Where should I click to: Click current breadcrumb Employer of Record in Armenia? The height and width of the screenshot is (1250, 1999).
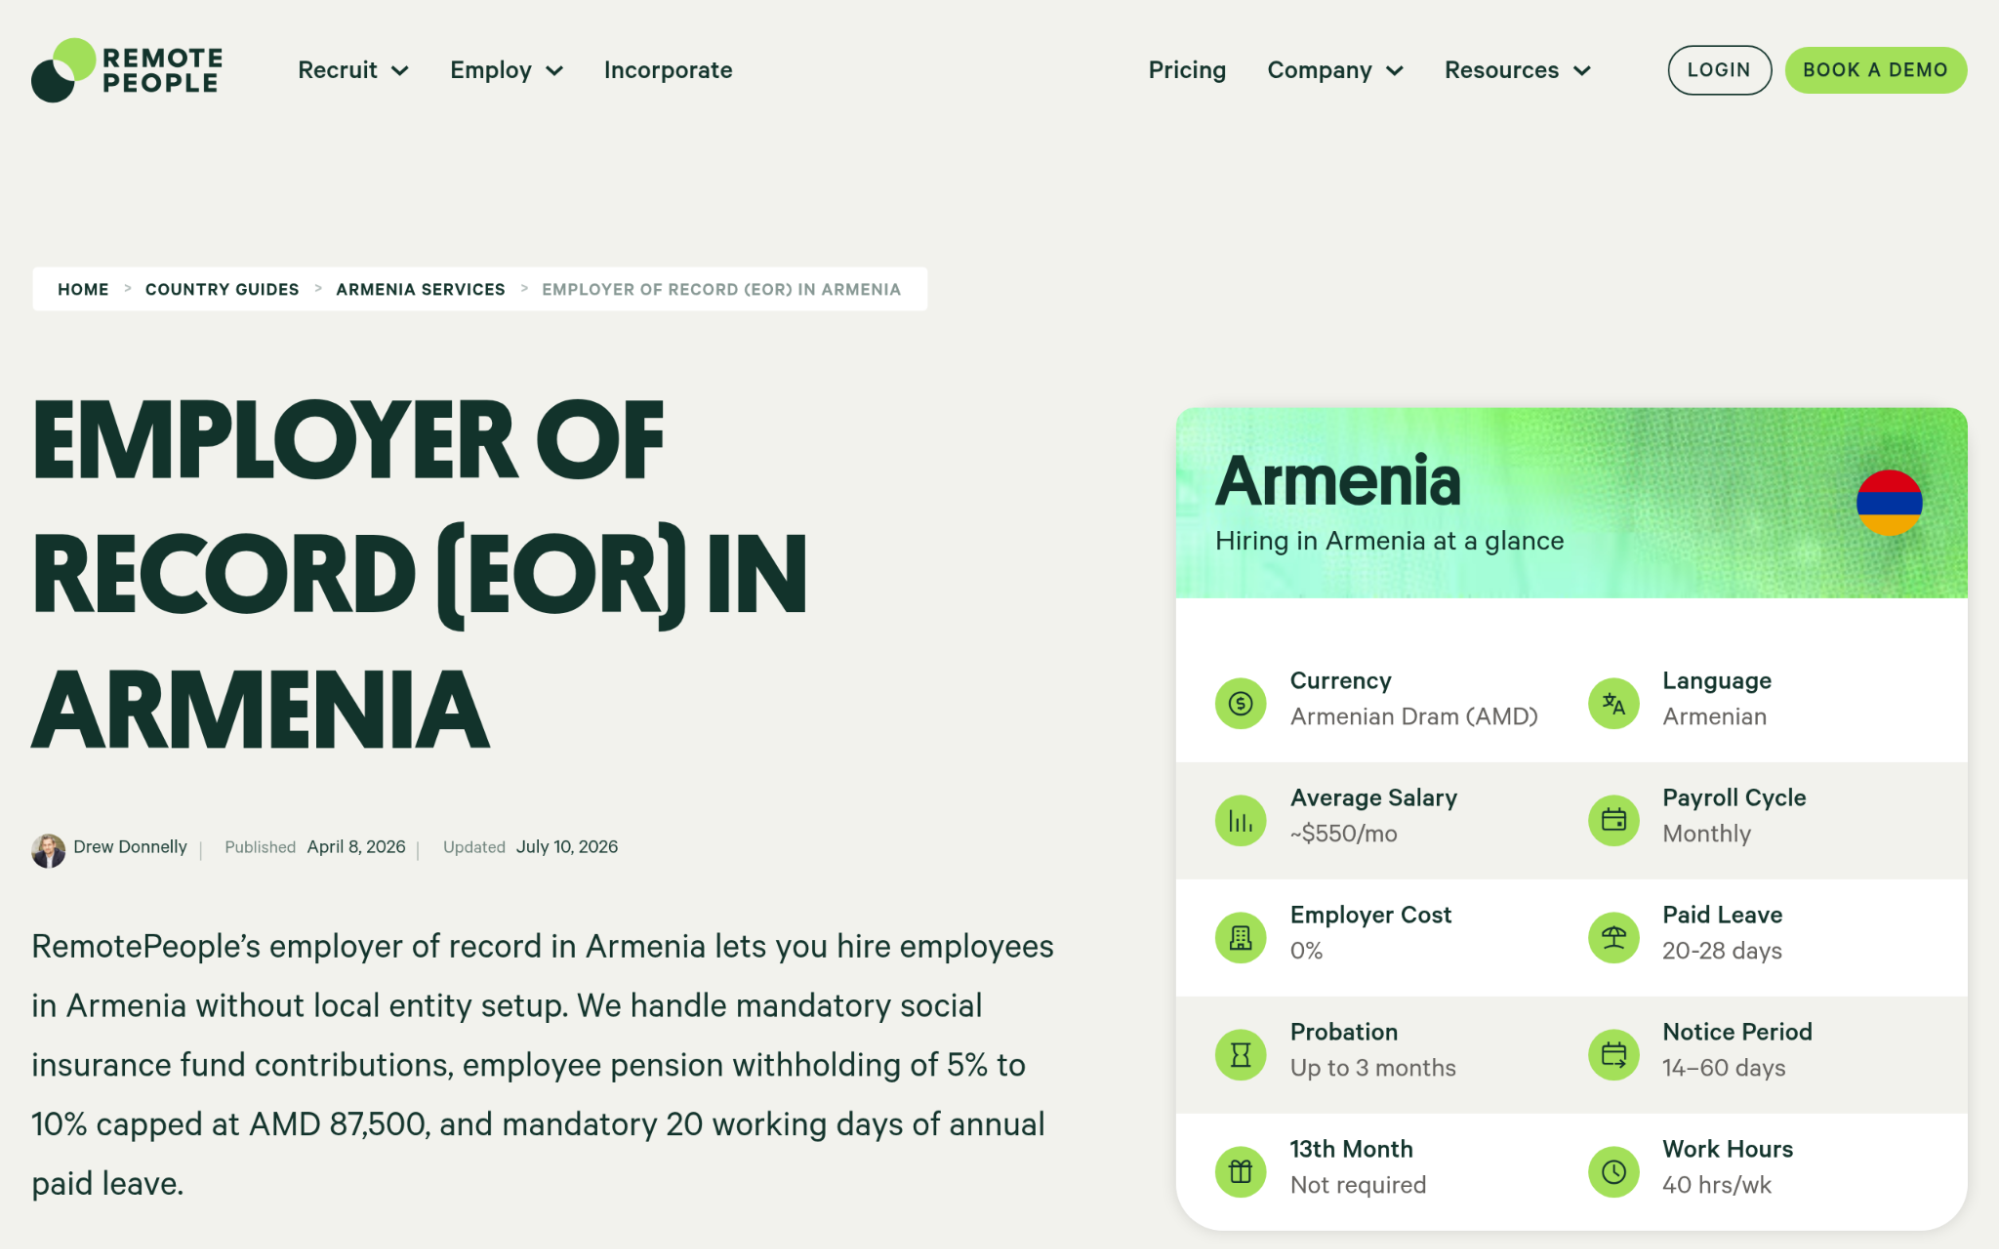721,289
